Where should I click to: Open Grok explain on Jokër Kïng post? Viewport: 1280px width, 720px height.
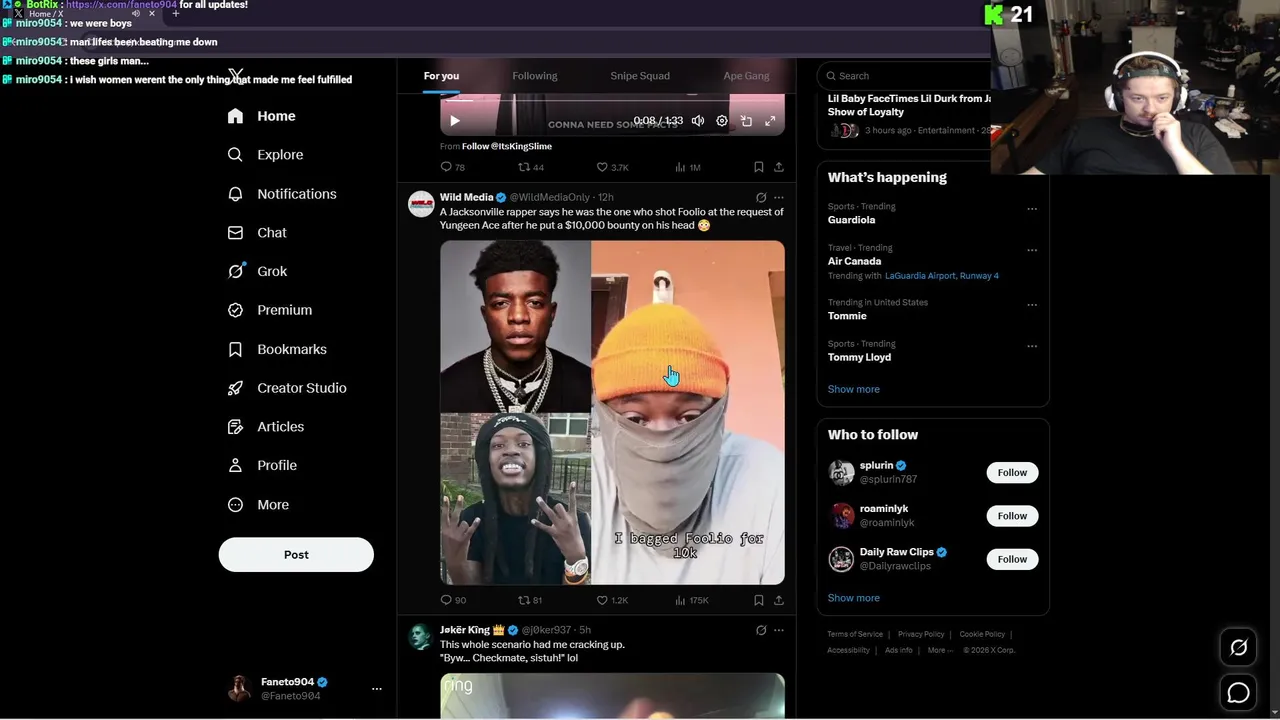(761, 630)
